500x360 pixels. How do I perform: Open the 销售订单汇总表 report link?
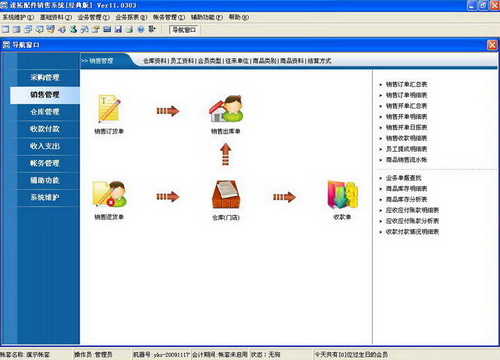tap(406, 84)
